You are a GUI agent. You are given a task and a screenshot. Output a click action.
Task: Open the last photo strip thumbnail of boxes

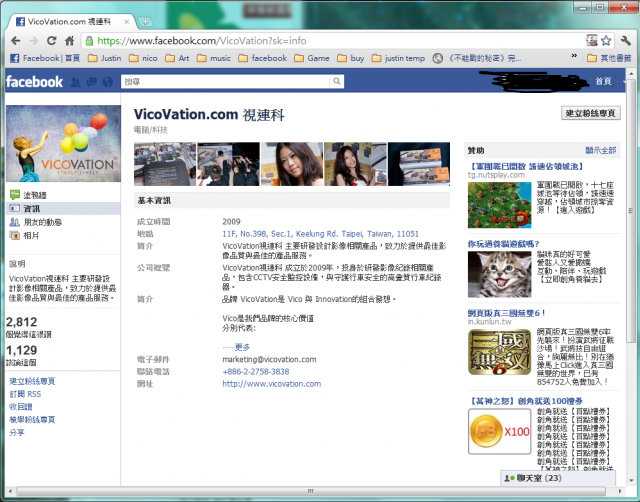[419, 164]
